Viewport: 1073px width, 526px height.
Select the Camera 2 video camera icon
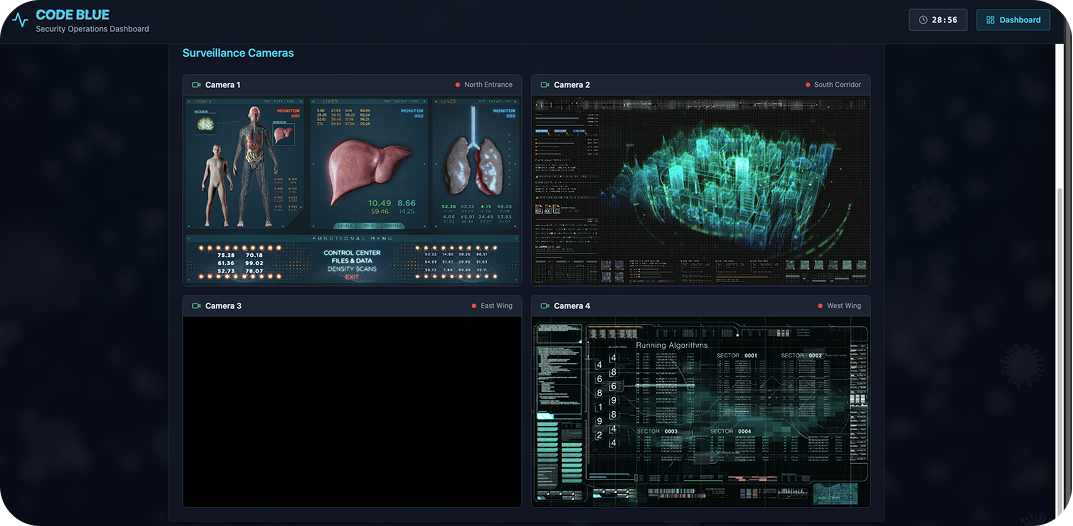545,85
